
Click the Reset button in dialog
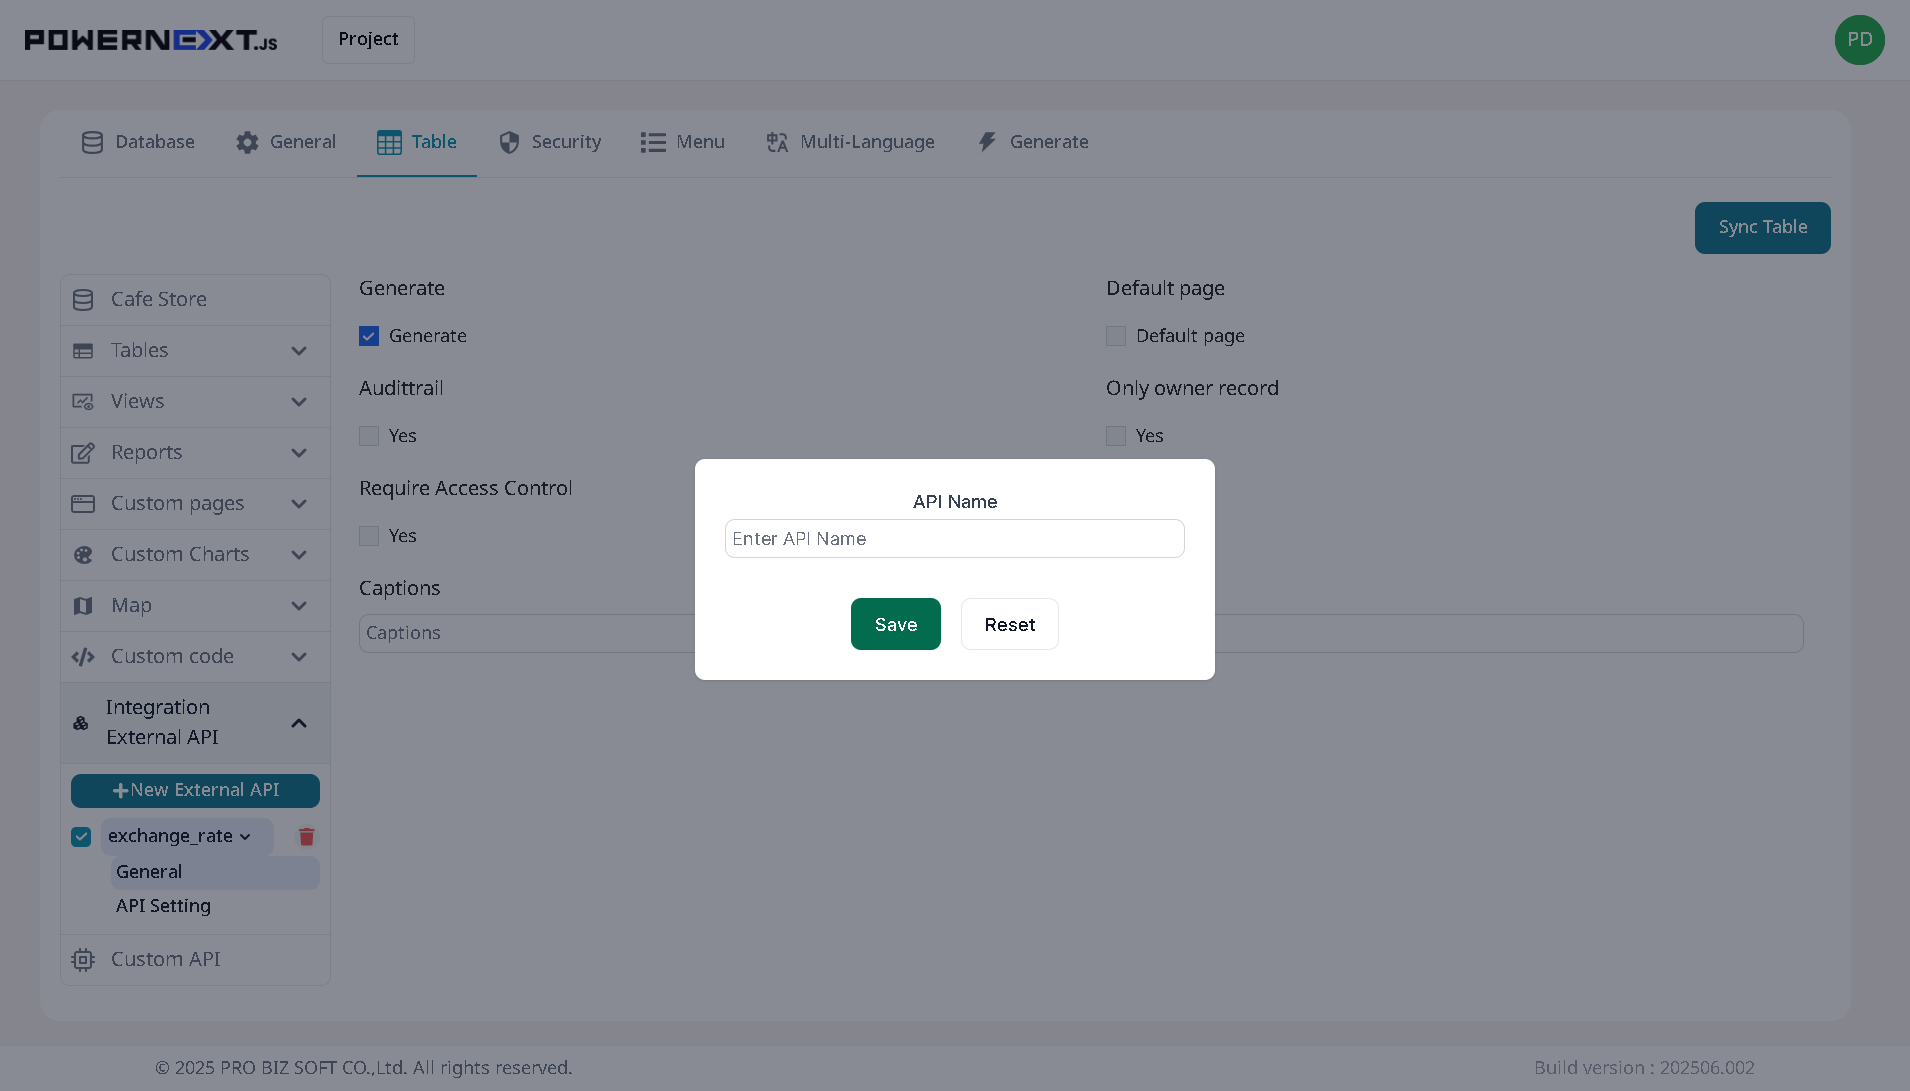(1009, 625)
